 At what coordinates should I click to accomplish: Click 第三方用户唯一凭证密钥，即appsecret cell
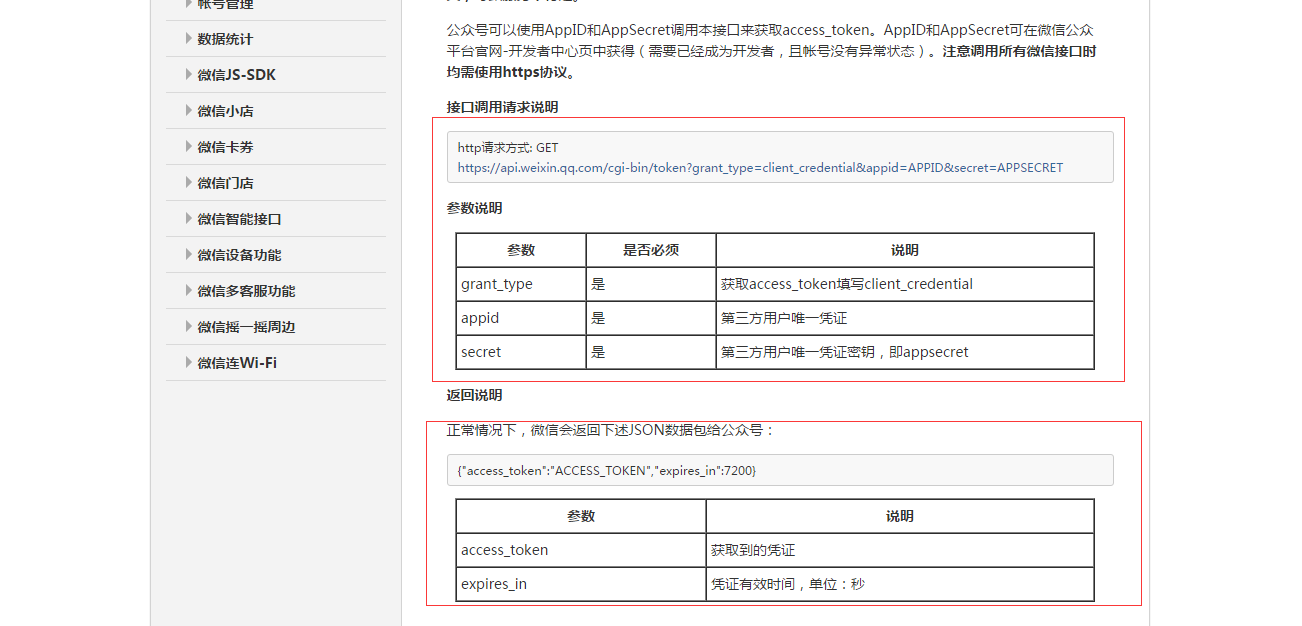pyautogui.click(x=905, y=352)
